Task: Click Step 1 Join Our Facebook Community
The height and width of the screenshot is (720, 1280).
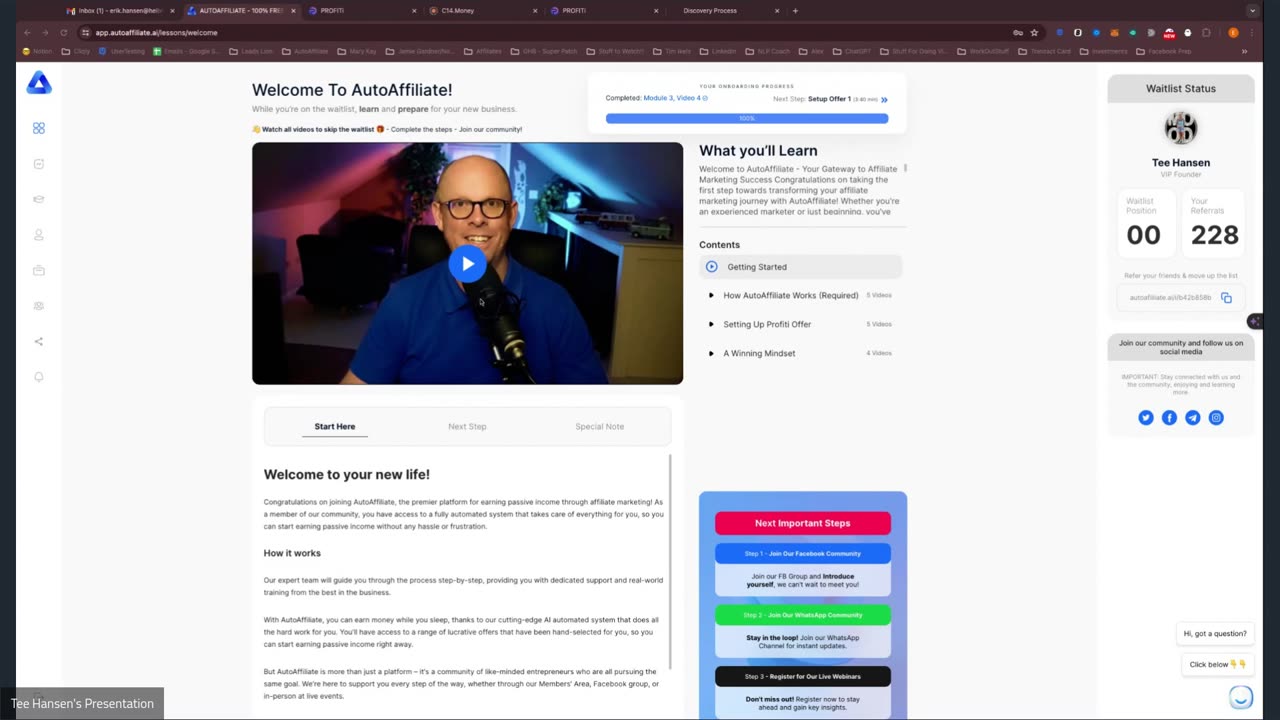Action: click(x=803, y=553)
